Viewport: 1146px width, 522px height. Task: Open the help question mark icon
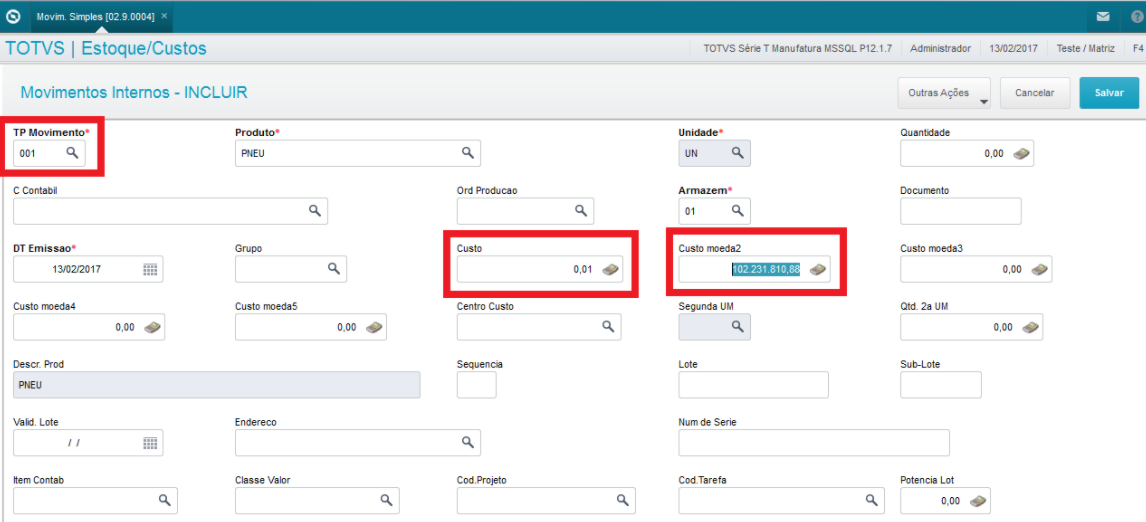1136,16
